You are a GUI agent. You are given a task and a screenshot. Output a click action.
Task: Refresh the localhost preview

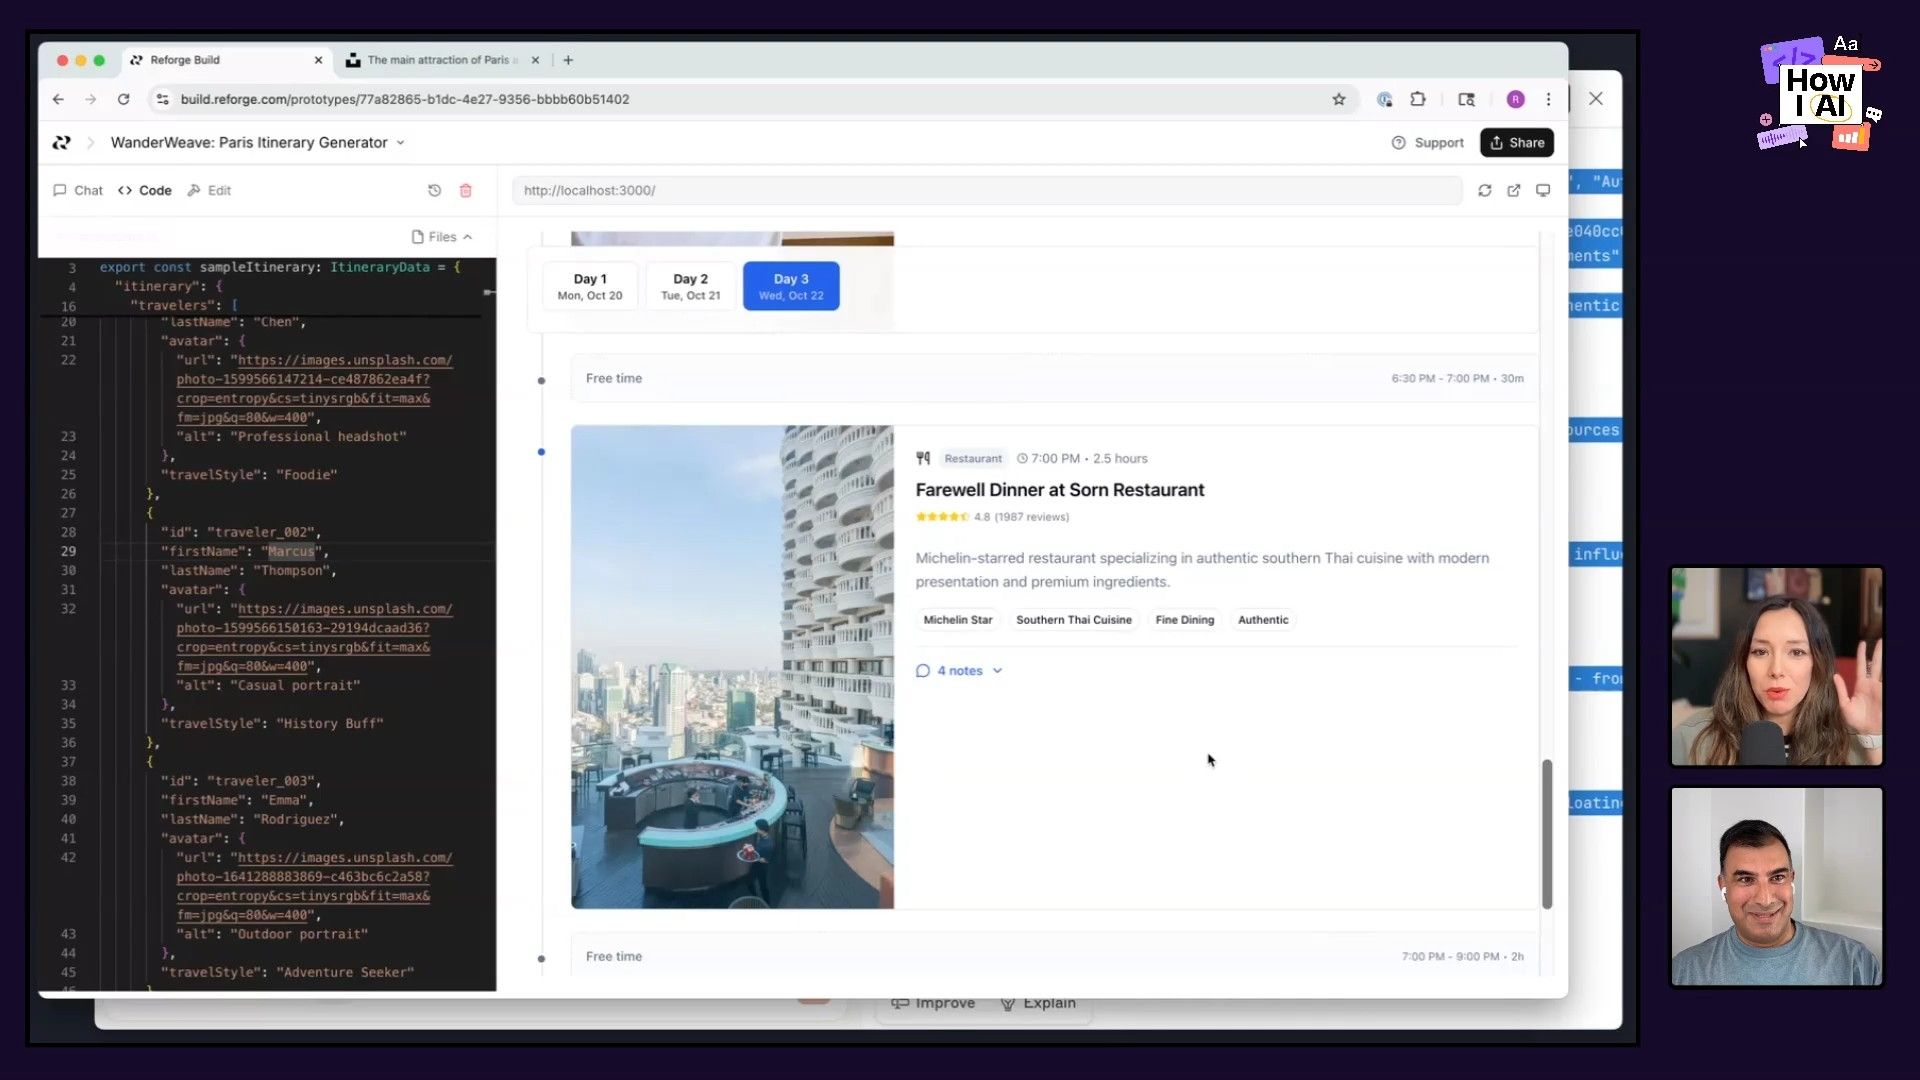[x=1484, y=190]
